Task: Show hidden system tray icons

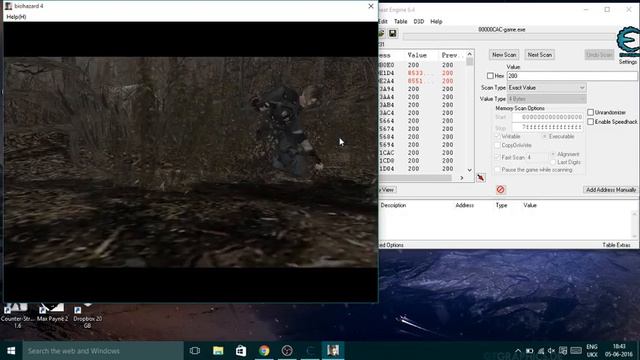Action: (x=518, y=351)
